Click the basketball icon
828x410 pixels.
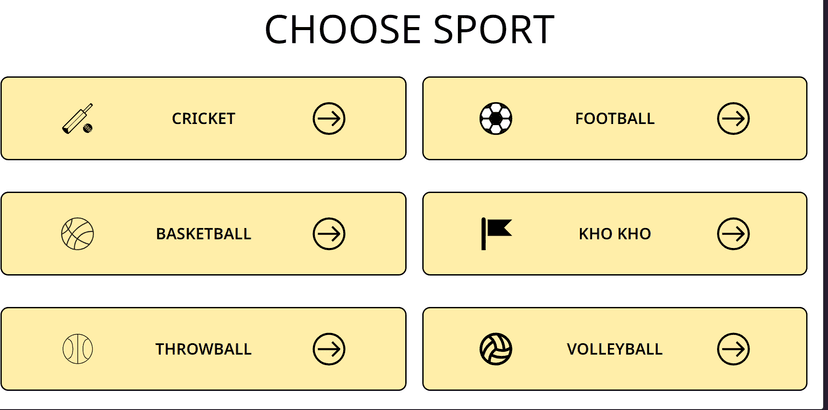78,234
